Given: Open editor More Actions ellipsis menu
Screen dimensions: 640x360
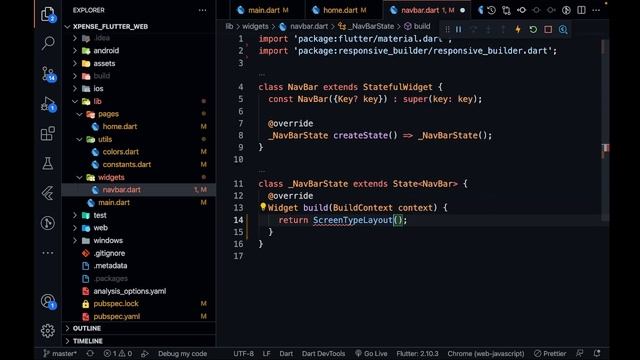Looking at the screenshot, I should (596, 10).
